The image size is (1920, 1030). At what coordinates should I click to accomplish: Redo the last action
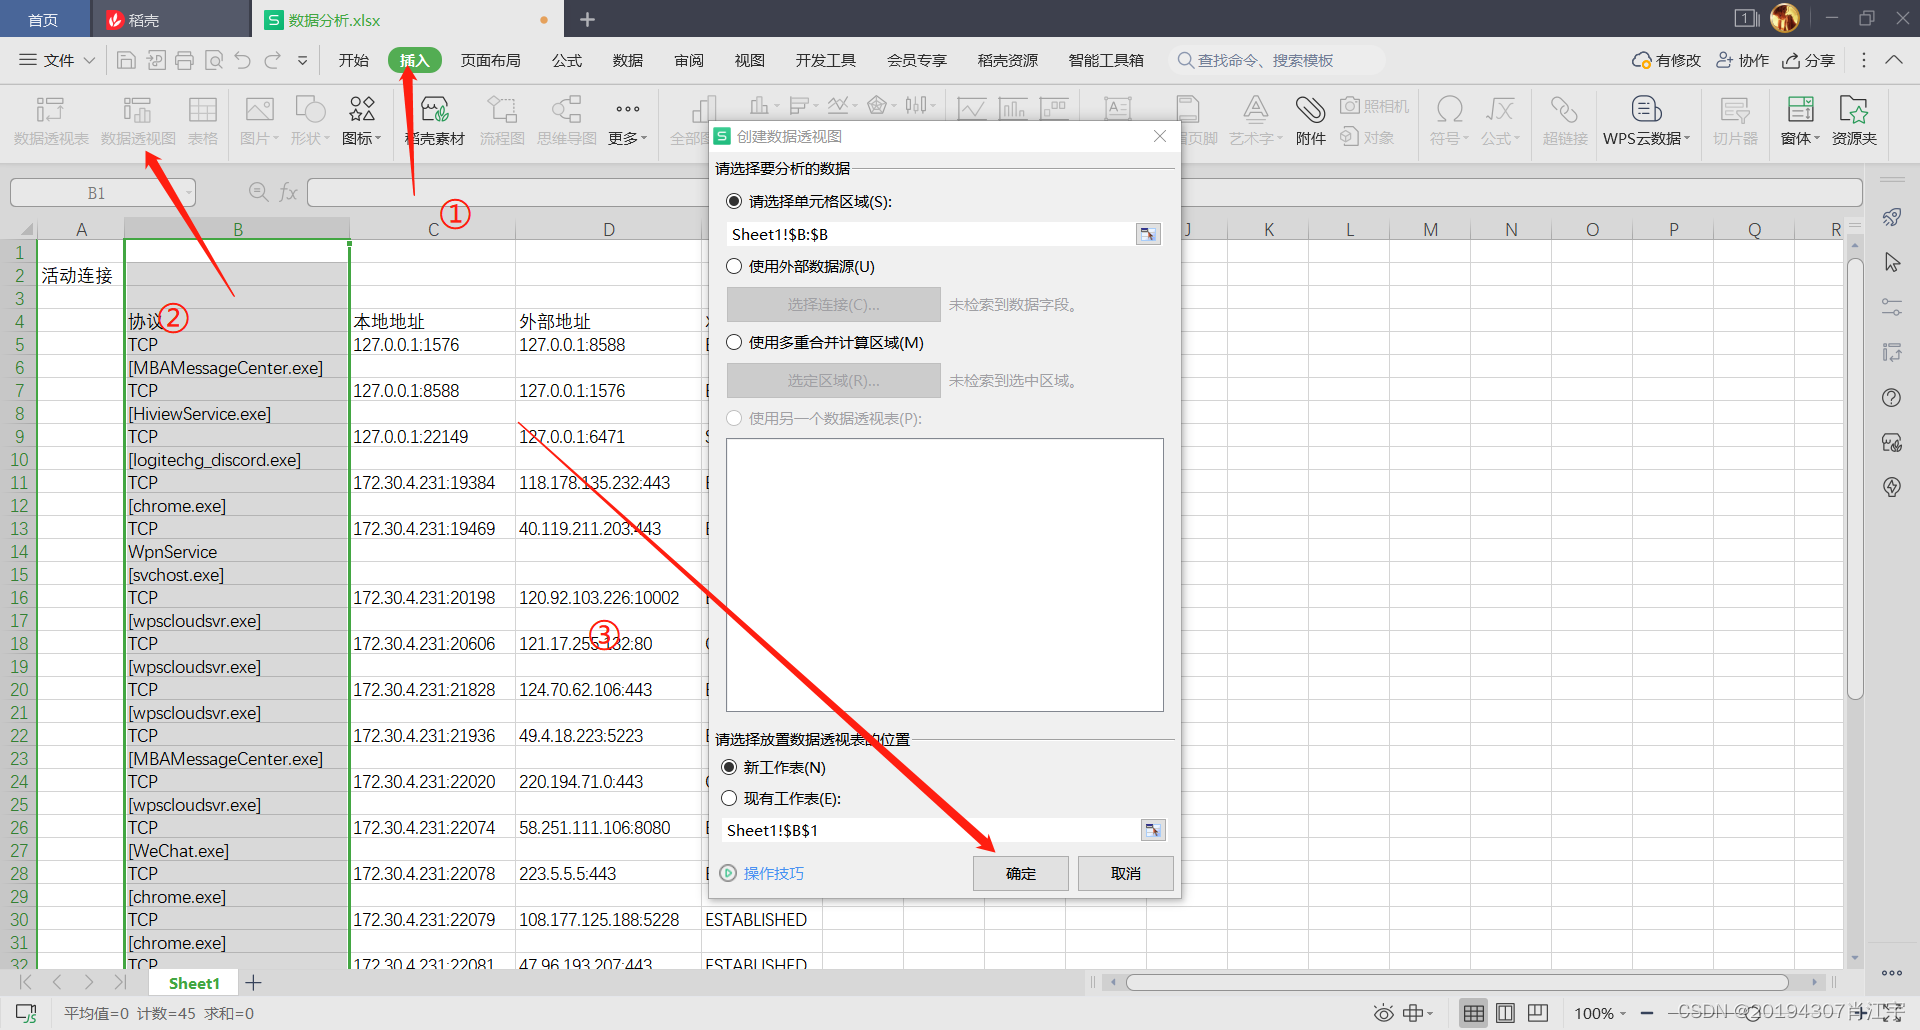[x=272, y=60]
